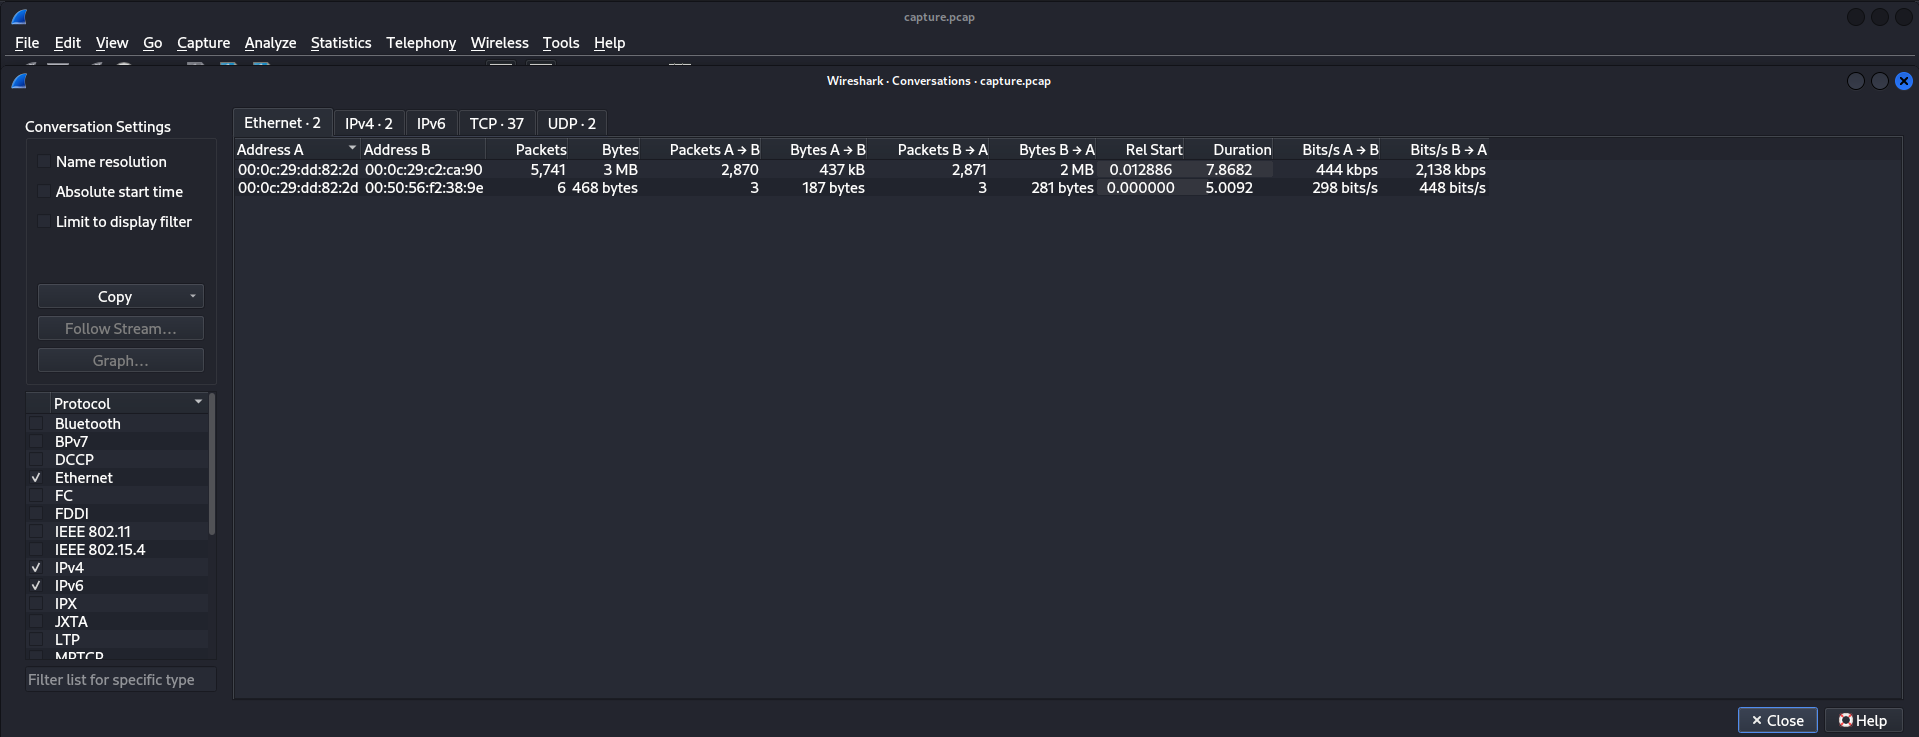Open the Go menu
This screenshot has height=737, width=1919.
(x=152, y=43)
